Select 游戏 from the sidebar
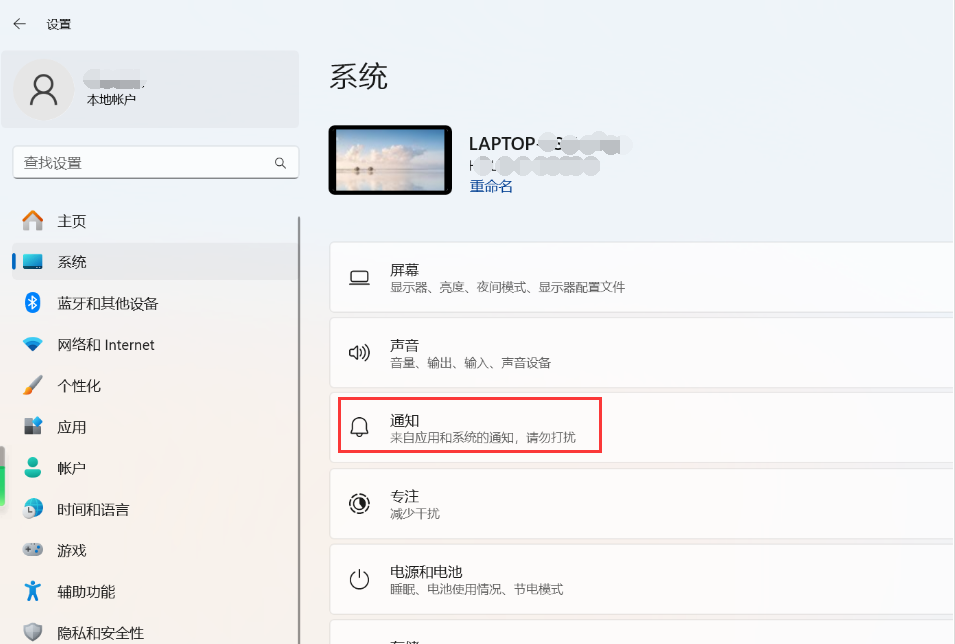The height and width of the screenshot is (644, 955). pyautogui.click(x=72, y=550)
